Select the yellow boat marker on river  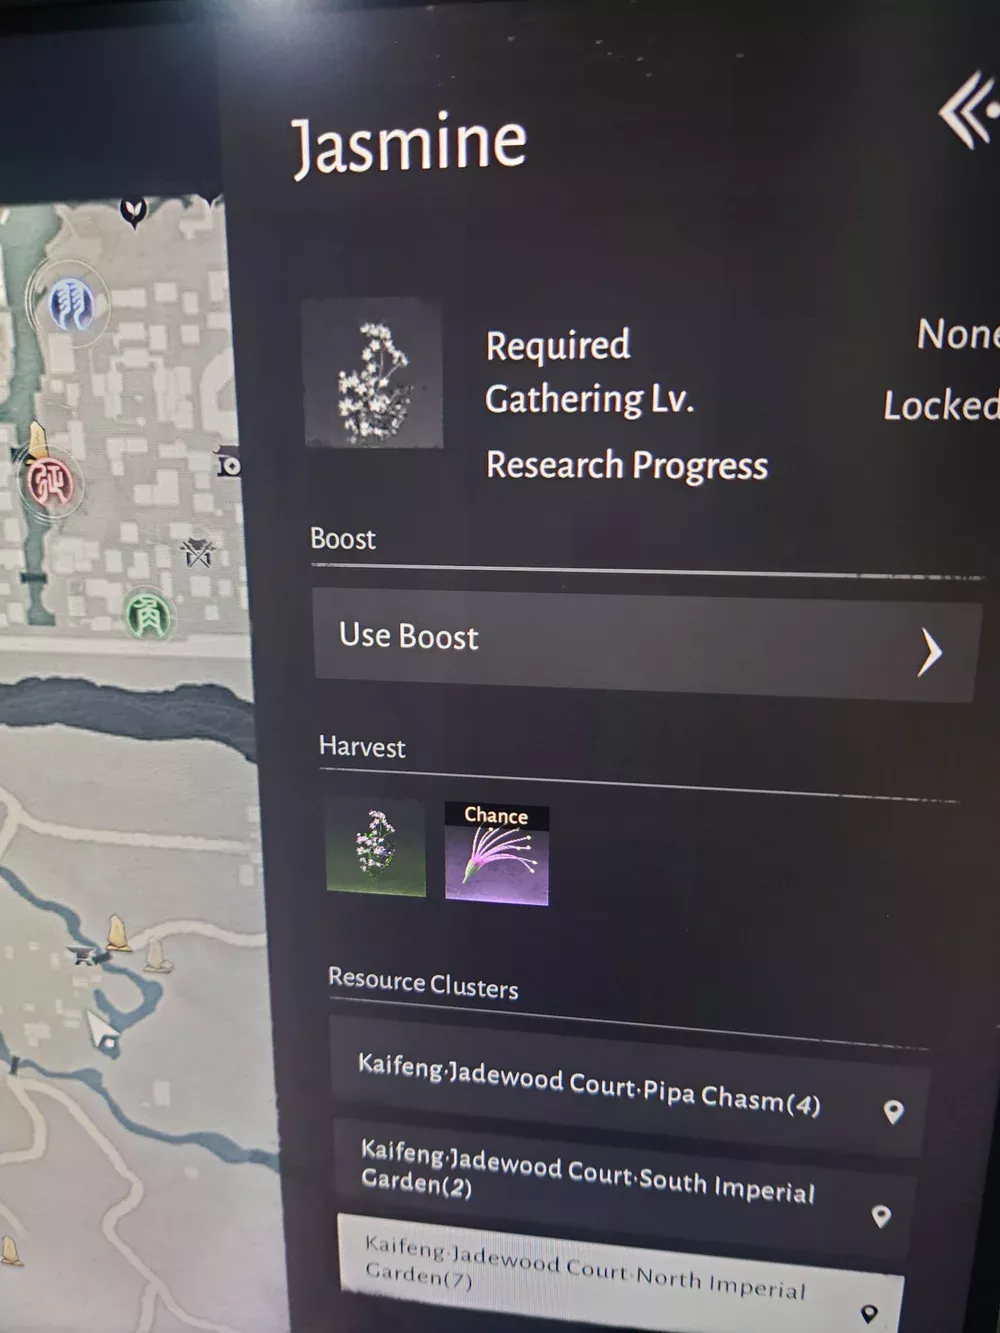point(118,934)
